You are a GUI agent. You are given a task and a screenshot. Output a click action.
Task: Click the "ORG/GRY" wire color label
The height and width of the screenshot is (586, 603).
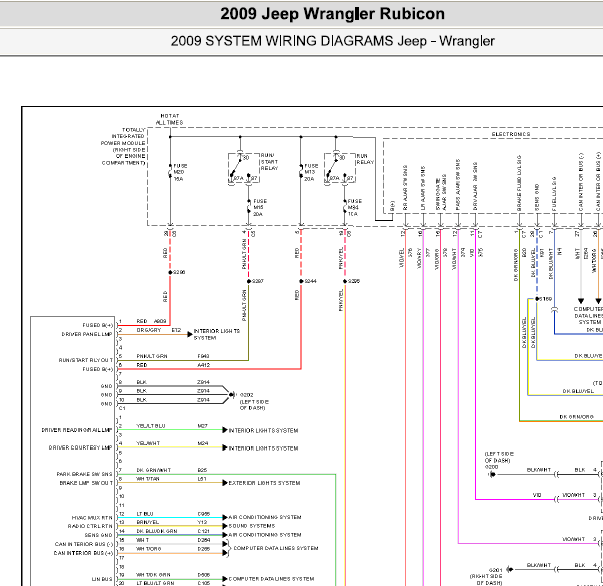tap(149, 330)
